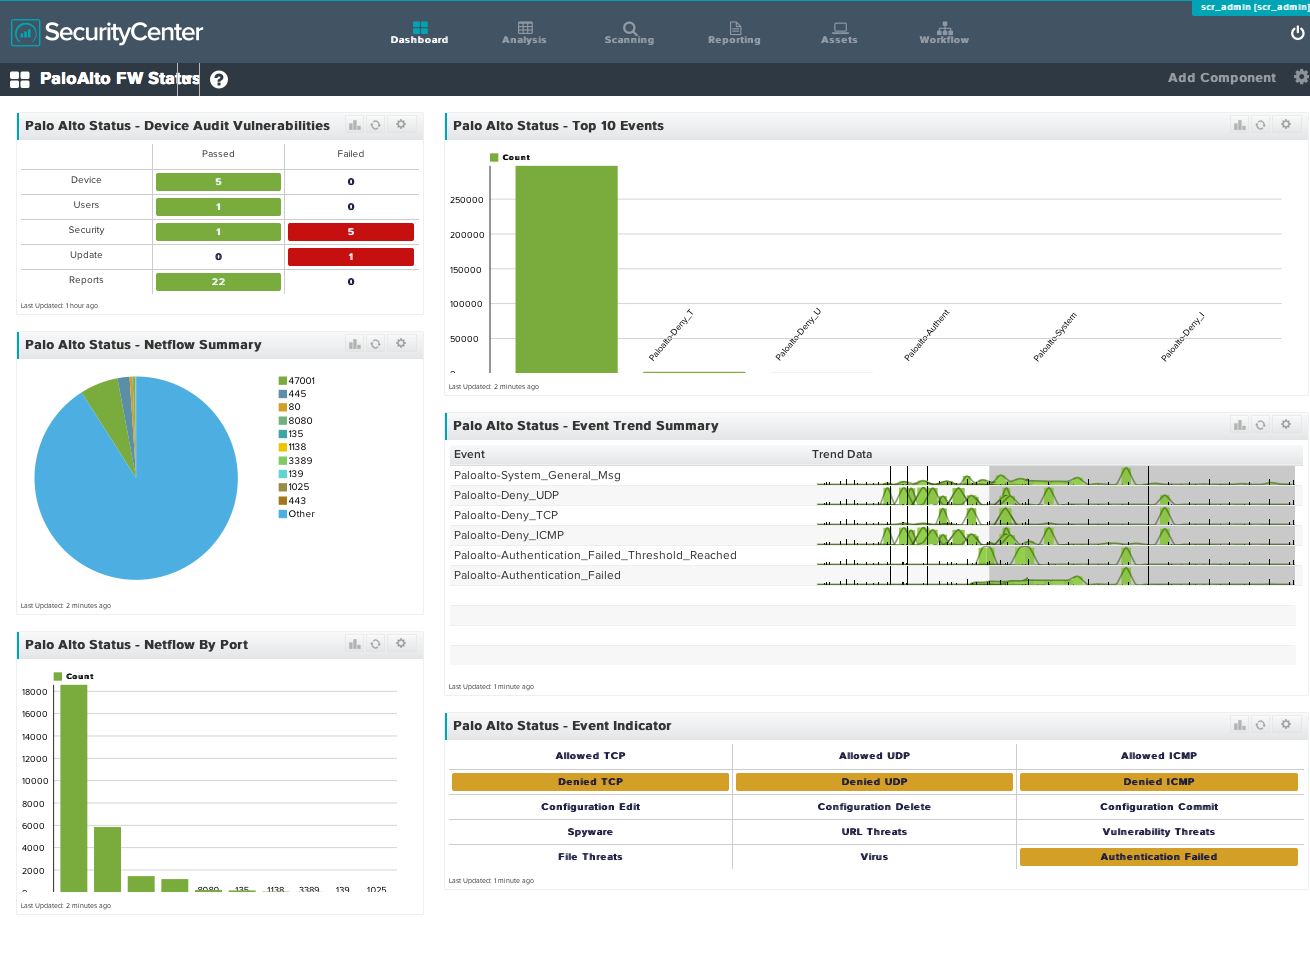Click chart icon on Netflow By Port

click(354, 644)
